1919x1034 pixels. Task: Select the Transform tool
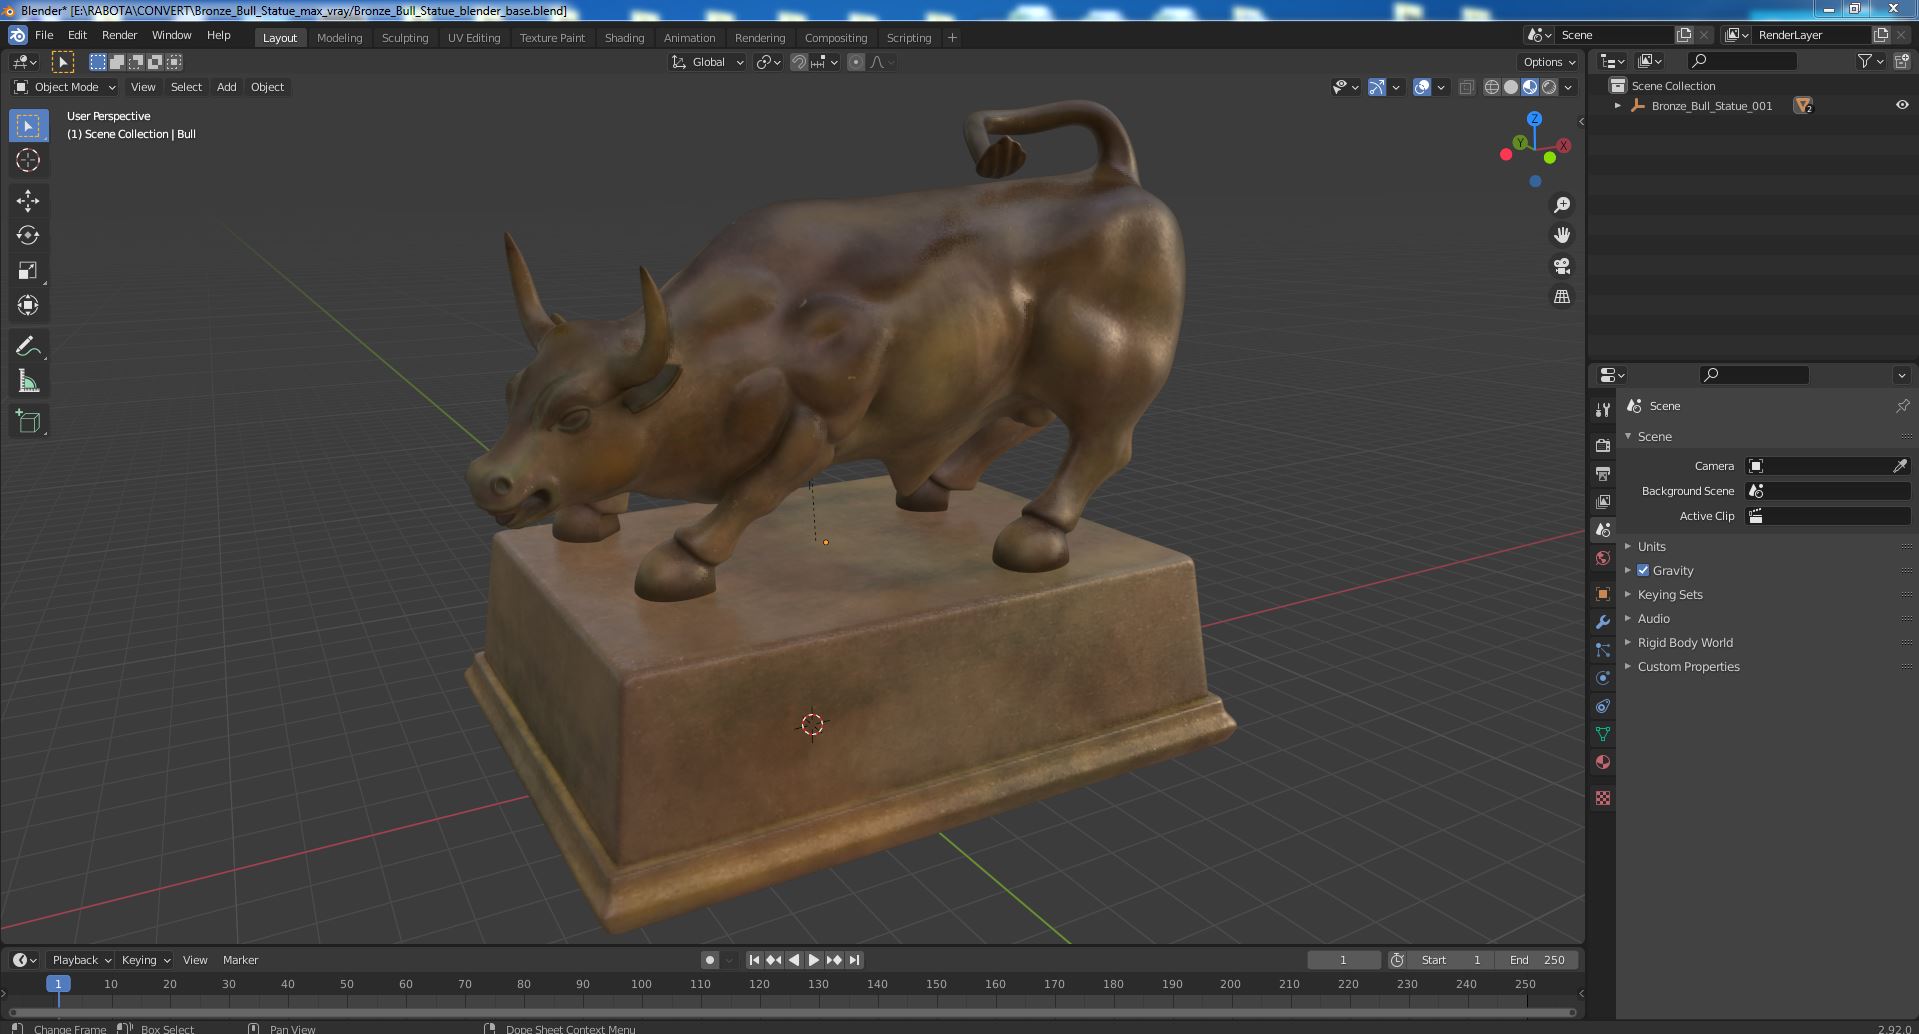pos(28,305)
